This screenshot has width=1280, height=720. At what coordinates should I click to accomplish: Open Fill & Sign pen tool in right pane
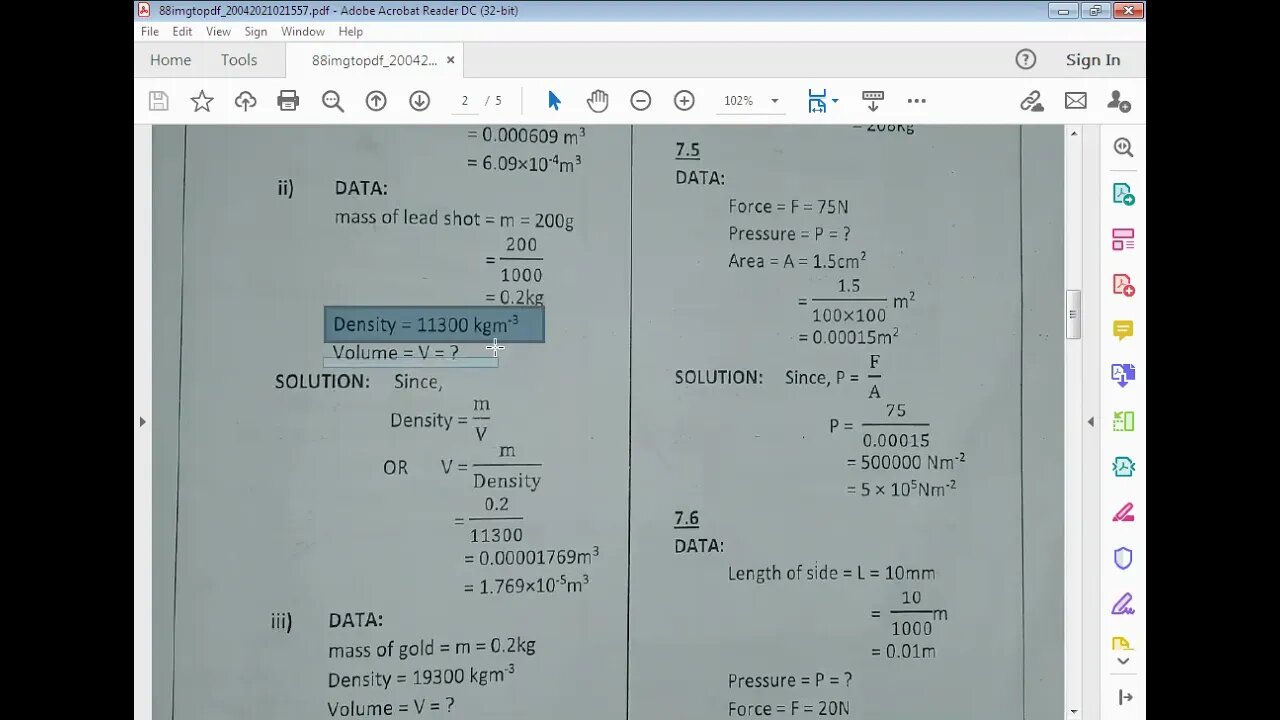pos(1123,604)
